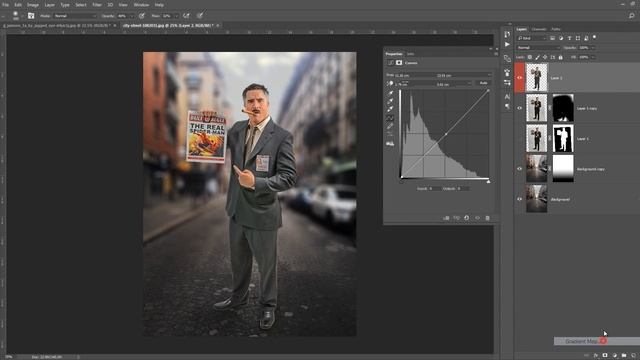Open the Paragraph panel icon
This screenshot has width=640, height=360.
[x=507, y=106]
